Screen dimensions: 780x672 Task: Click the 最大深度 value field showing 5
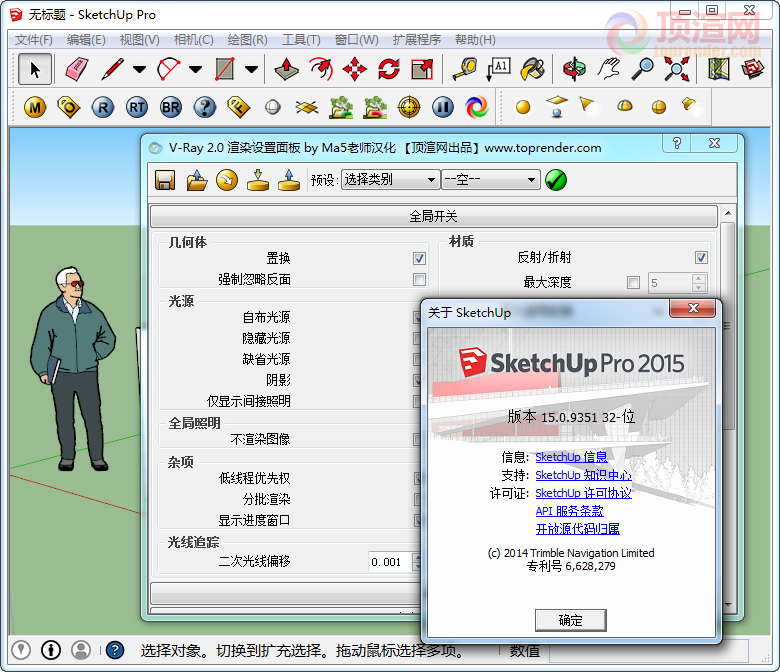(670, 283)
